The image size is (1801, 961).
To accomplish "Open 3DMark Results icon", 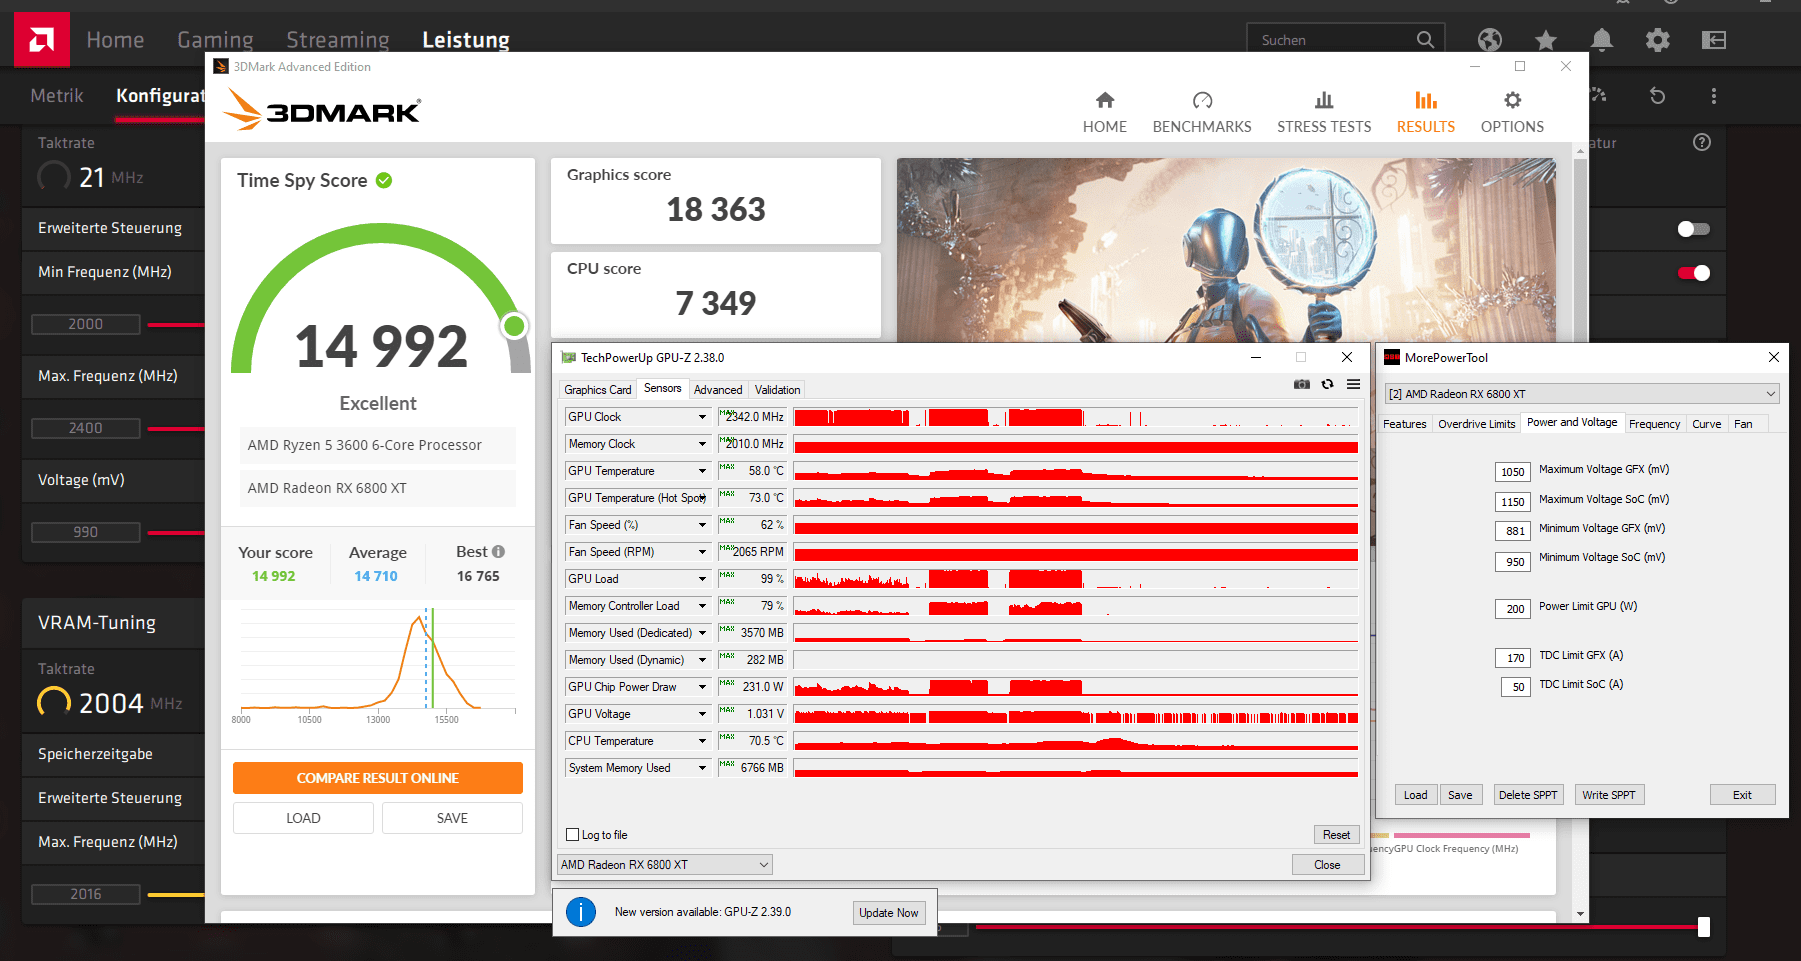I will click(x=1426, y=100).
